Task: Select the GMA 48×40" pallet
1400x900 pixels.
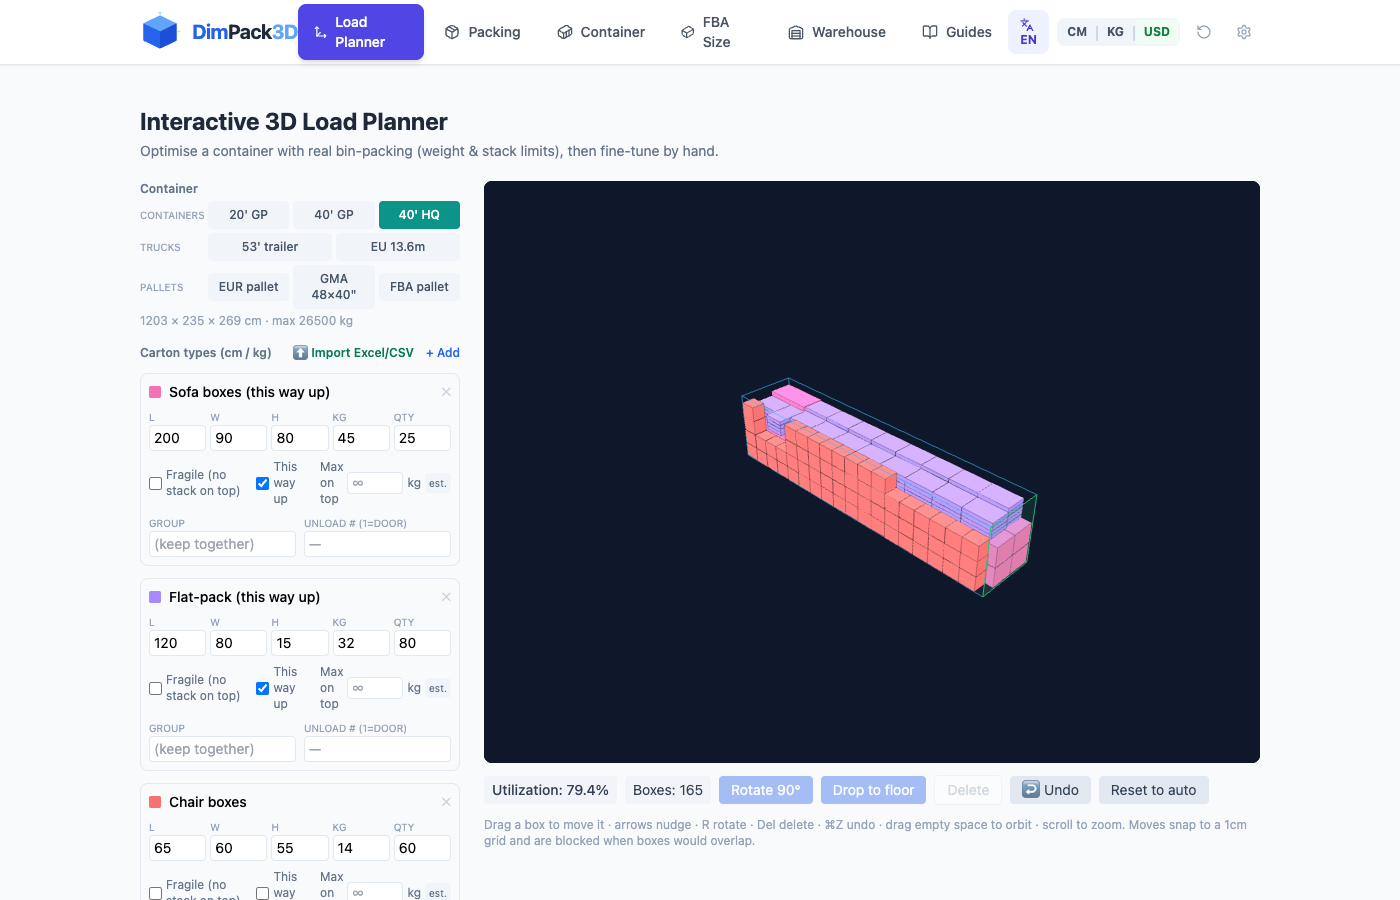Action: coord(334,287)
